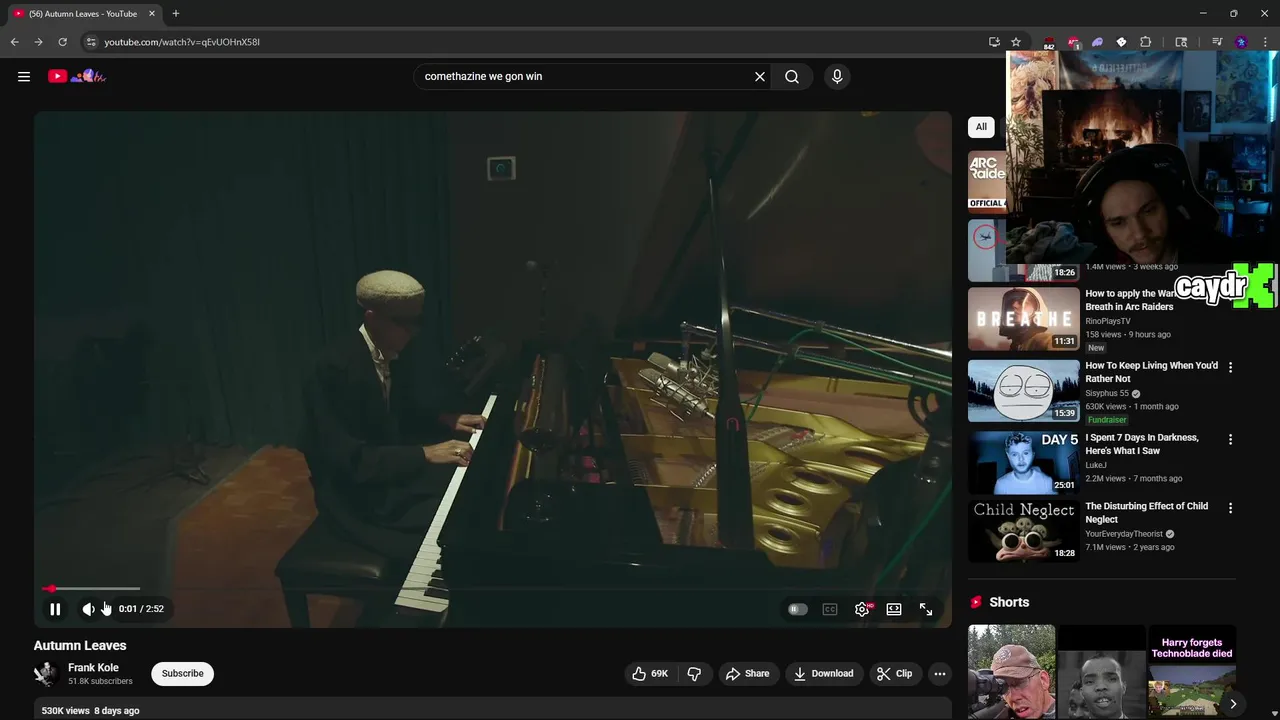Open the tab search / lens icon

point(1181,42)
